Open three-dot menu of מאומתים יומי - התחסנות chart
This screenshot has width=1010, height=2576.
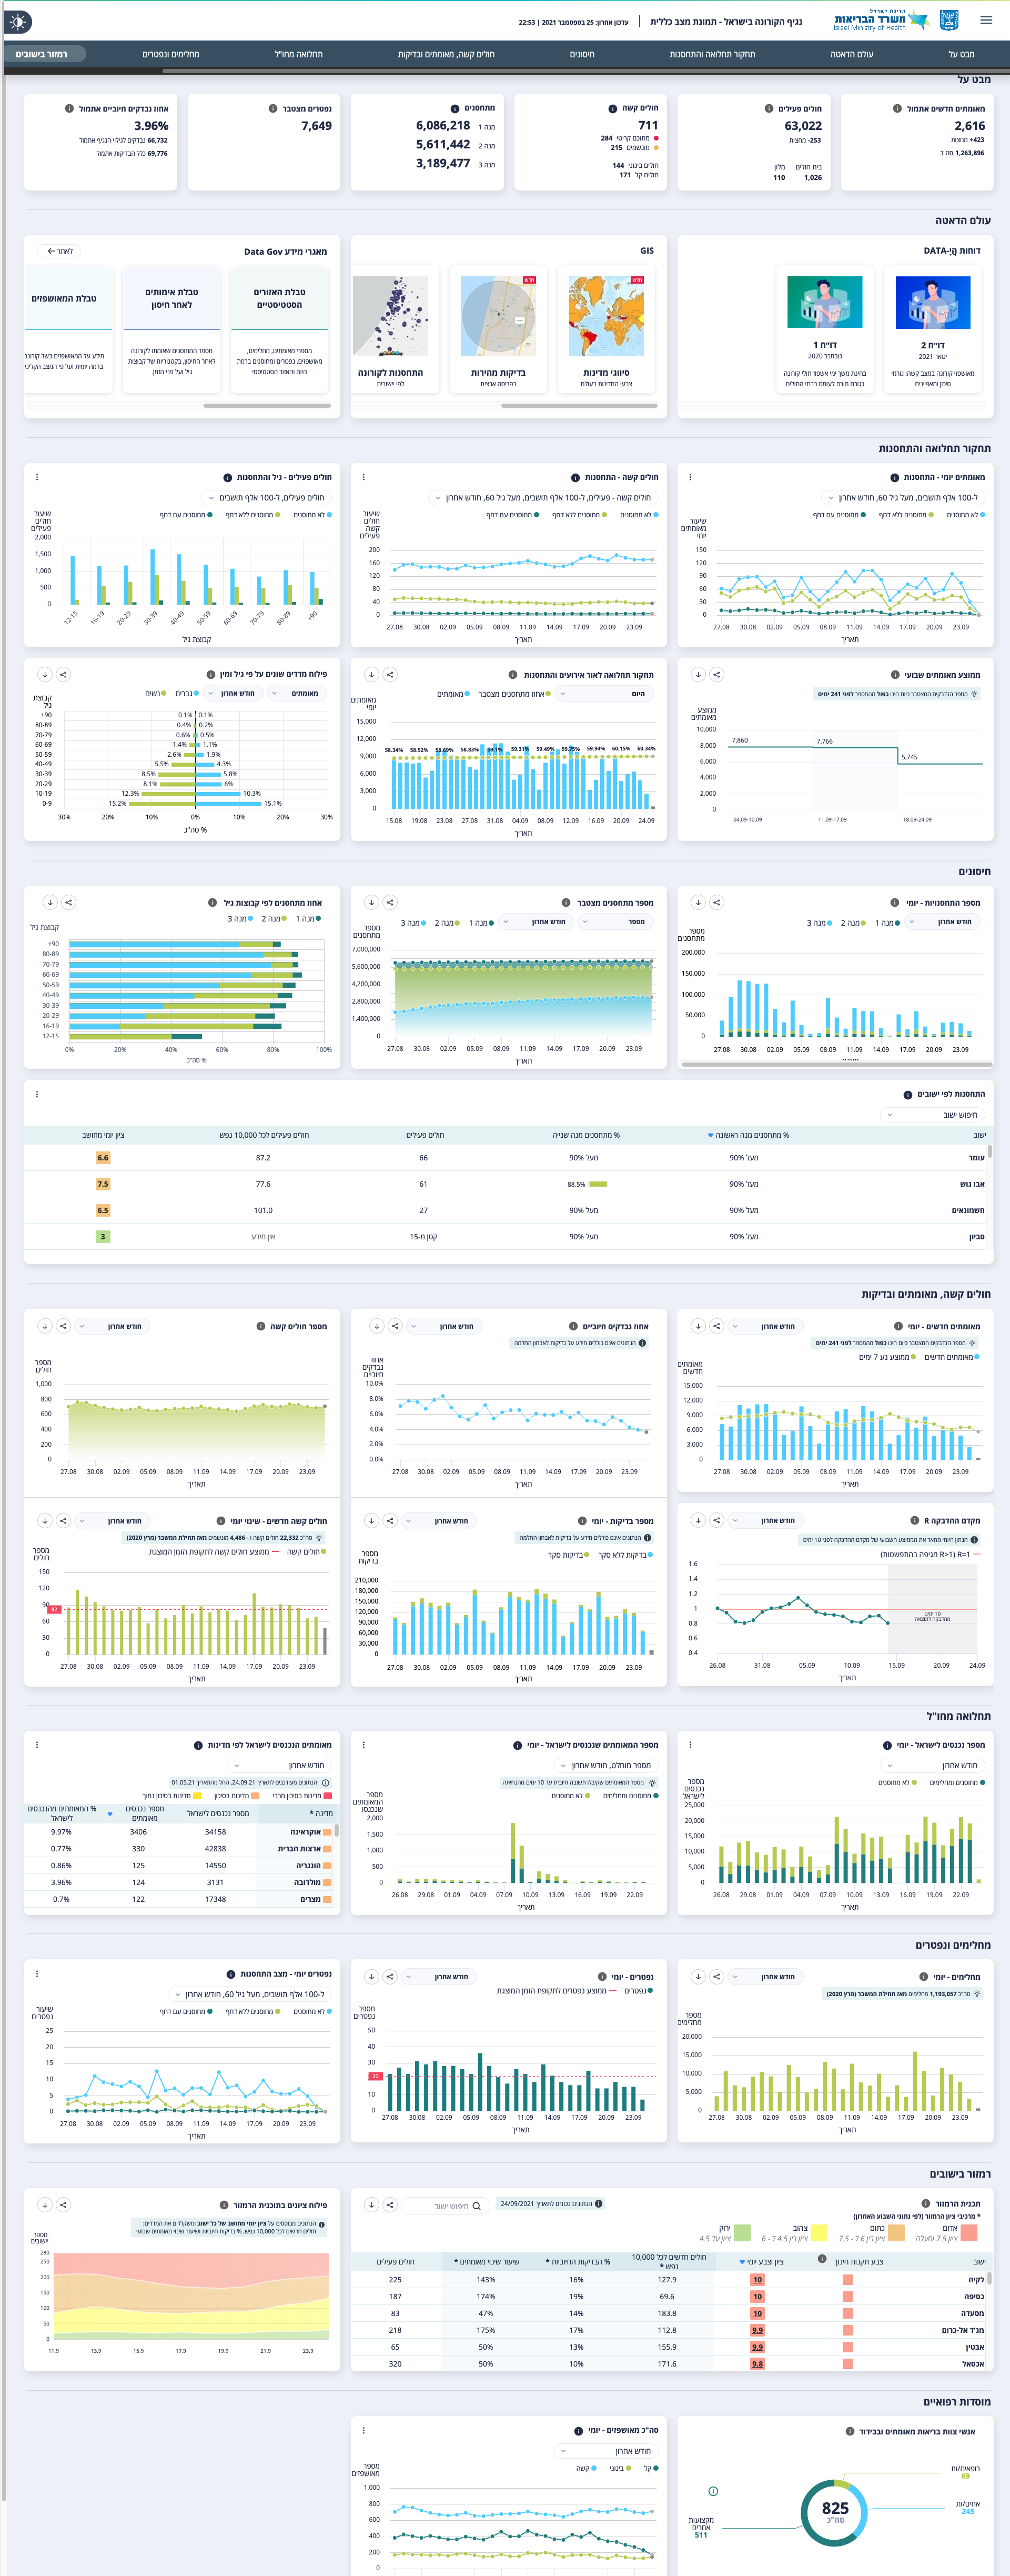[690, 477]
